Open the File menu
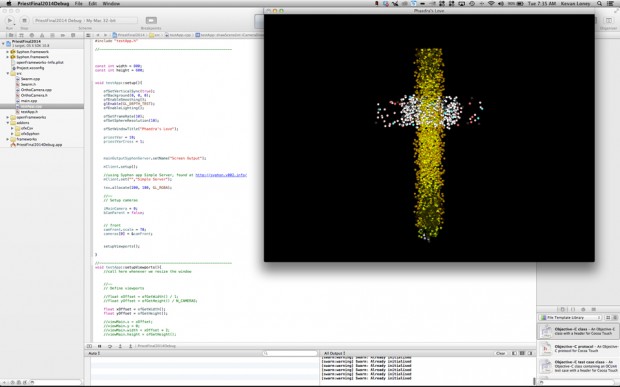The width and height of the screenshot is (620, 387). 79,4
